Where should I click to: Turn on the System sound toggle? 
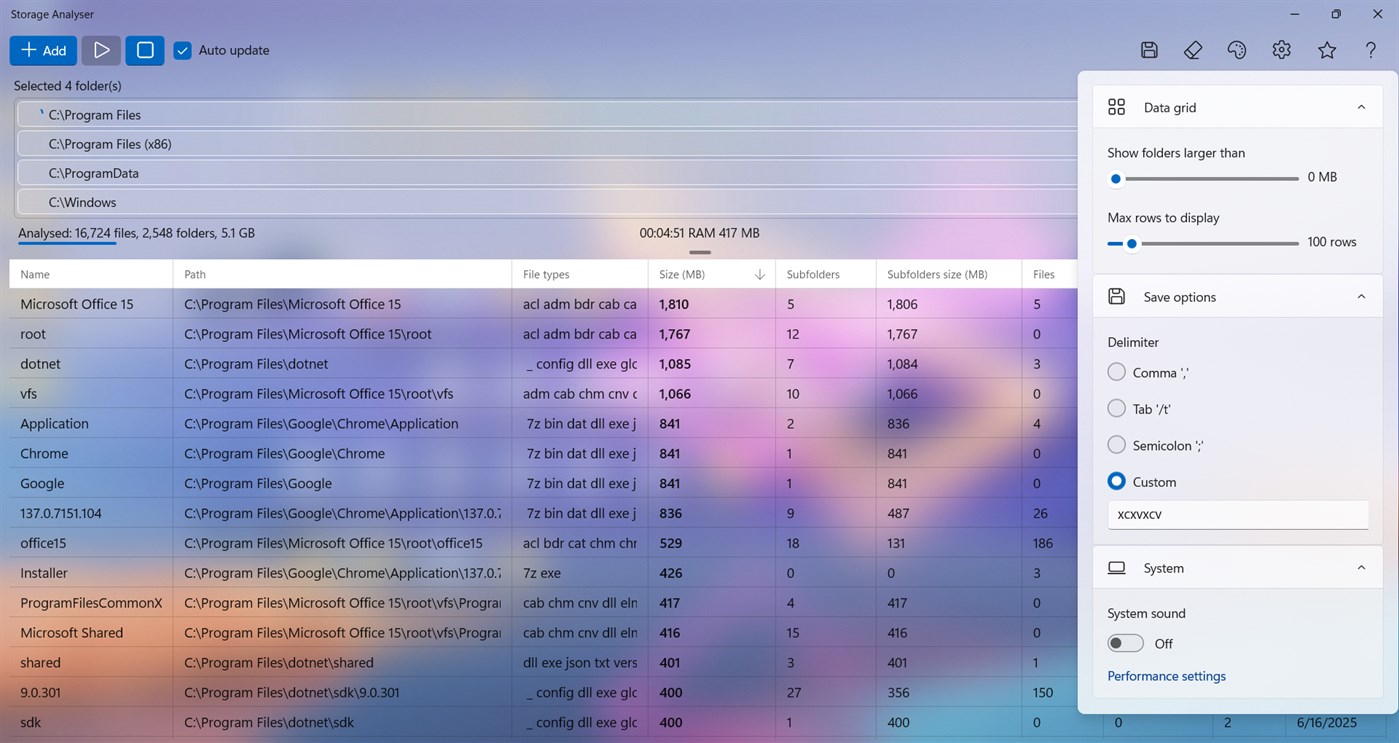point(1125,643)
